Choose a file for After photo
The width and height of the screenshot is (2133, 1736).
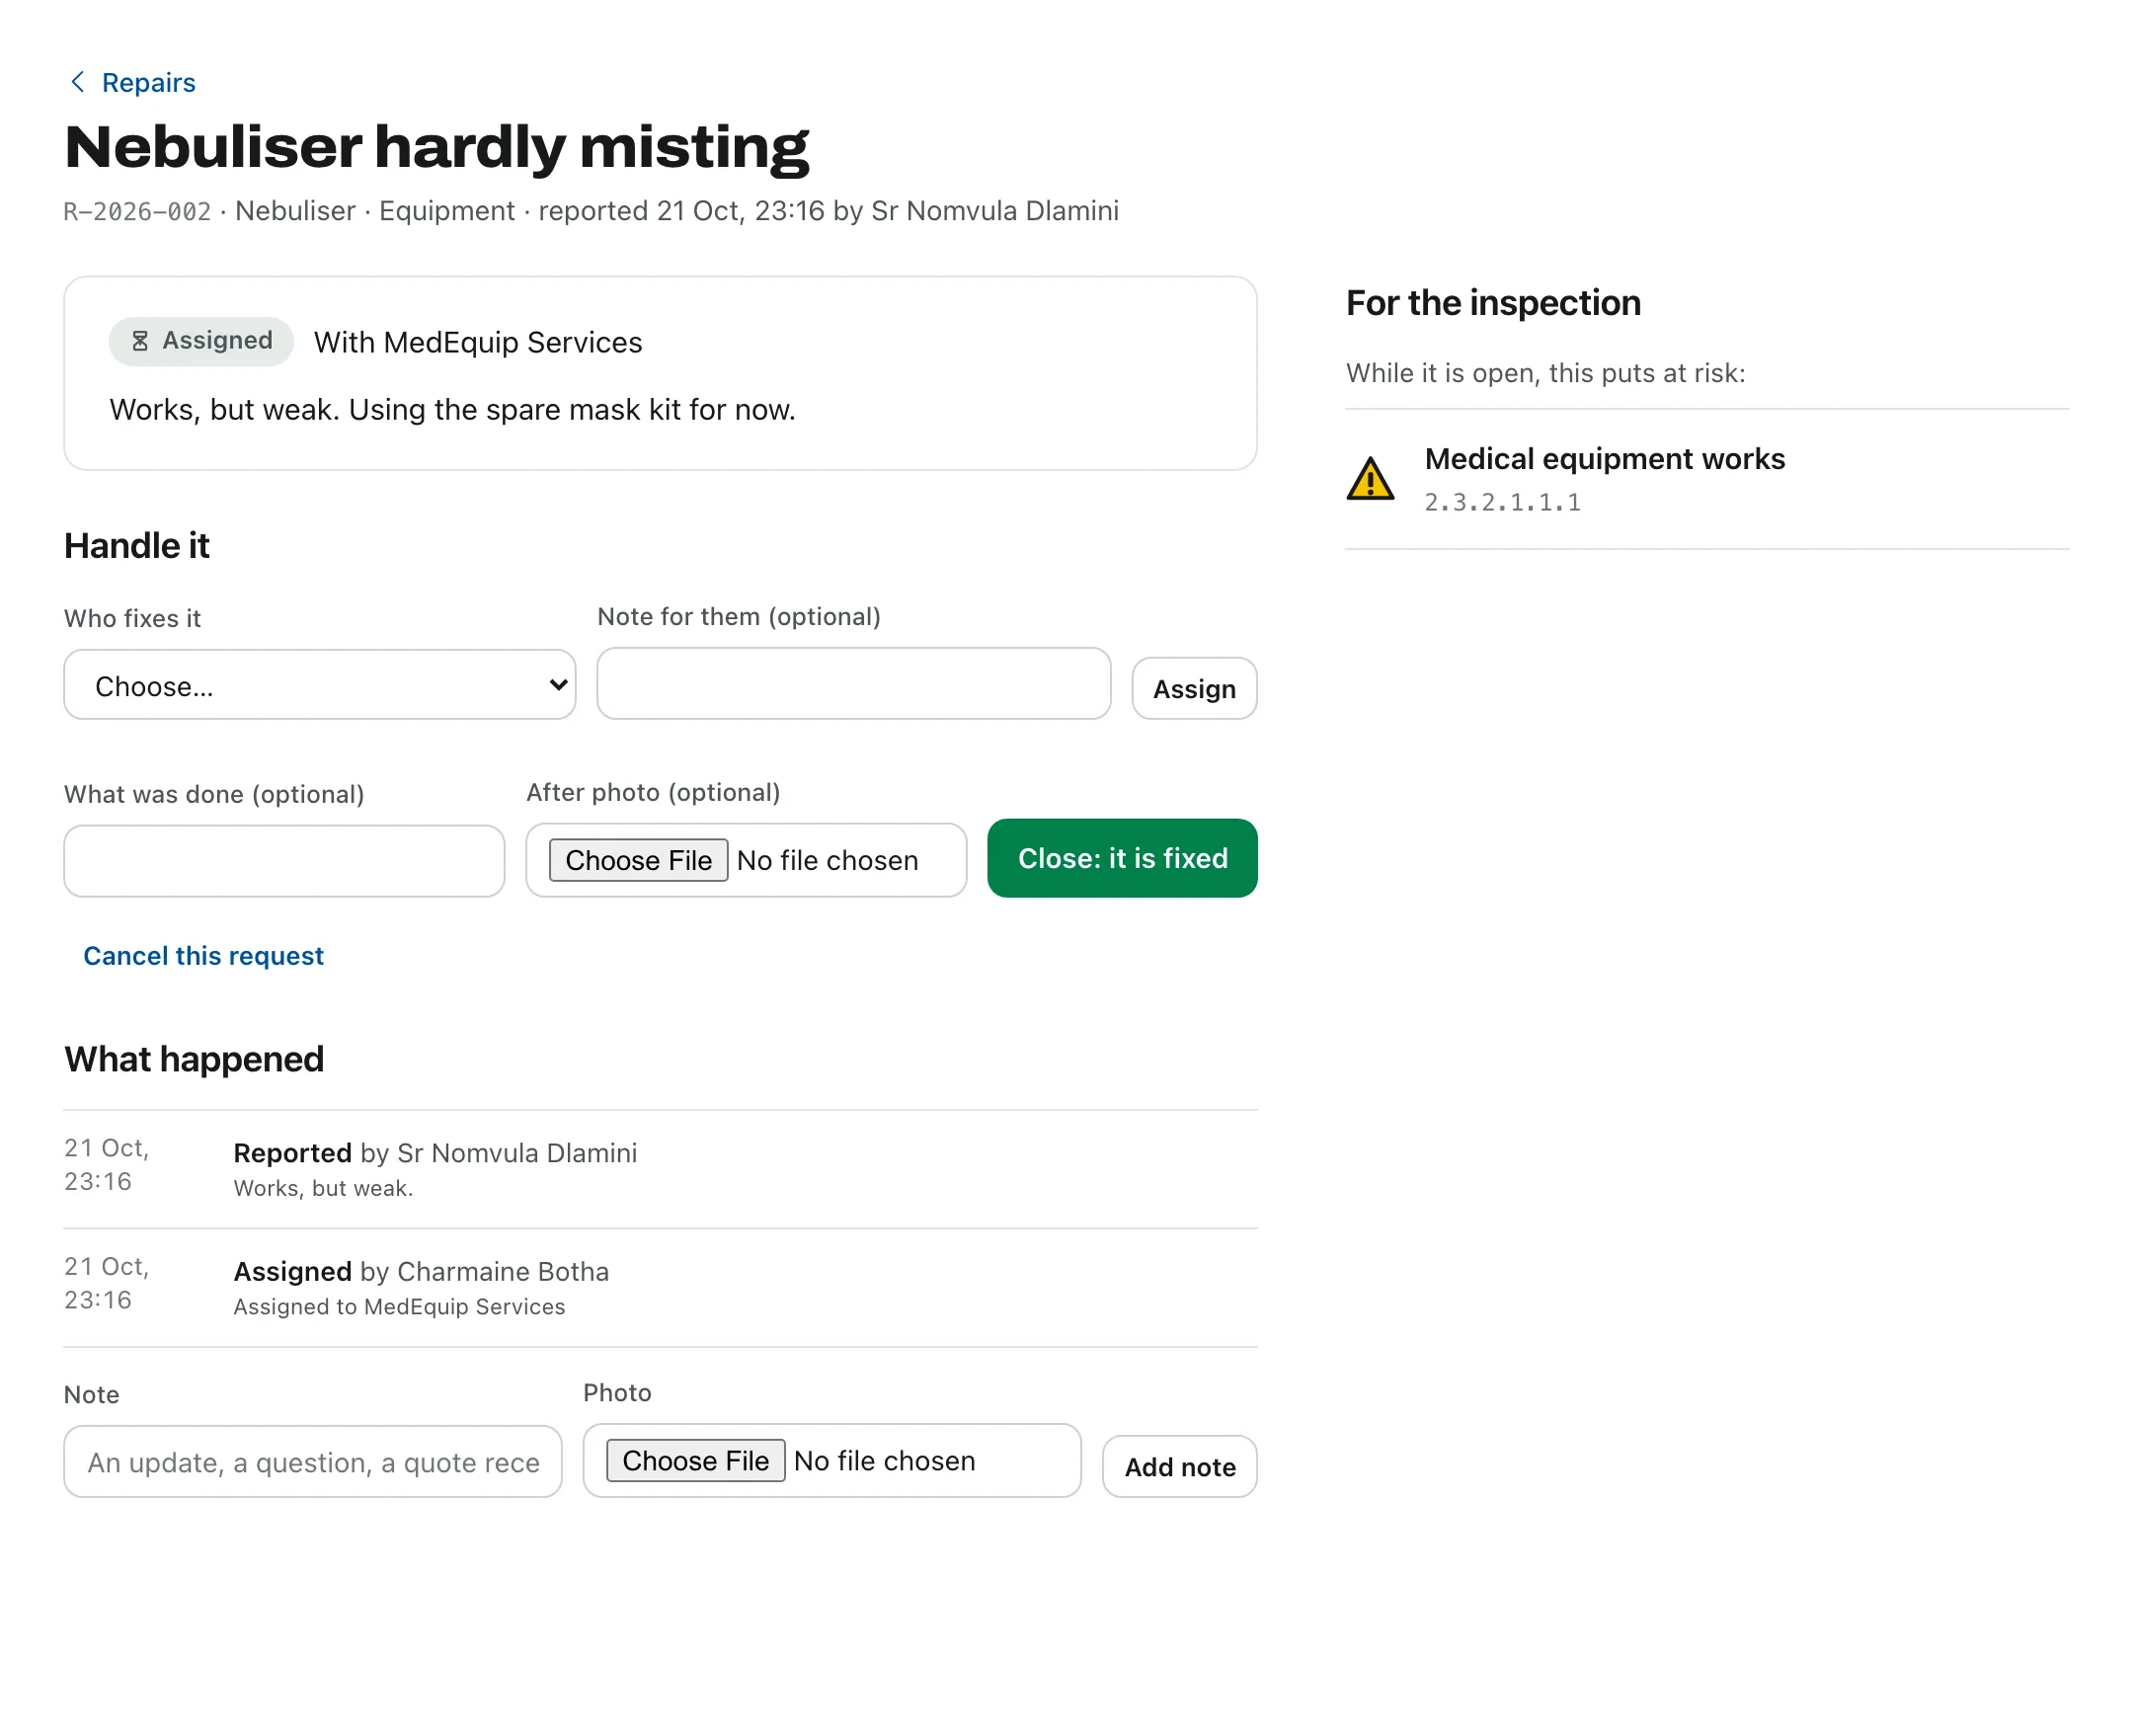[x=638, y=860]
